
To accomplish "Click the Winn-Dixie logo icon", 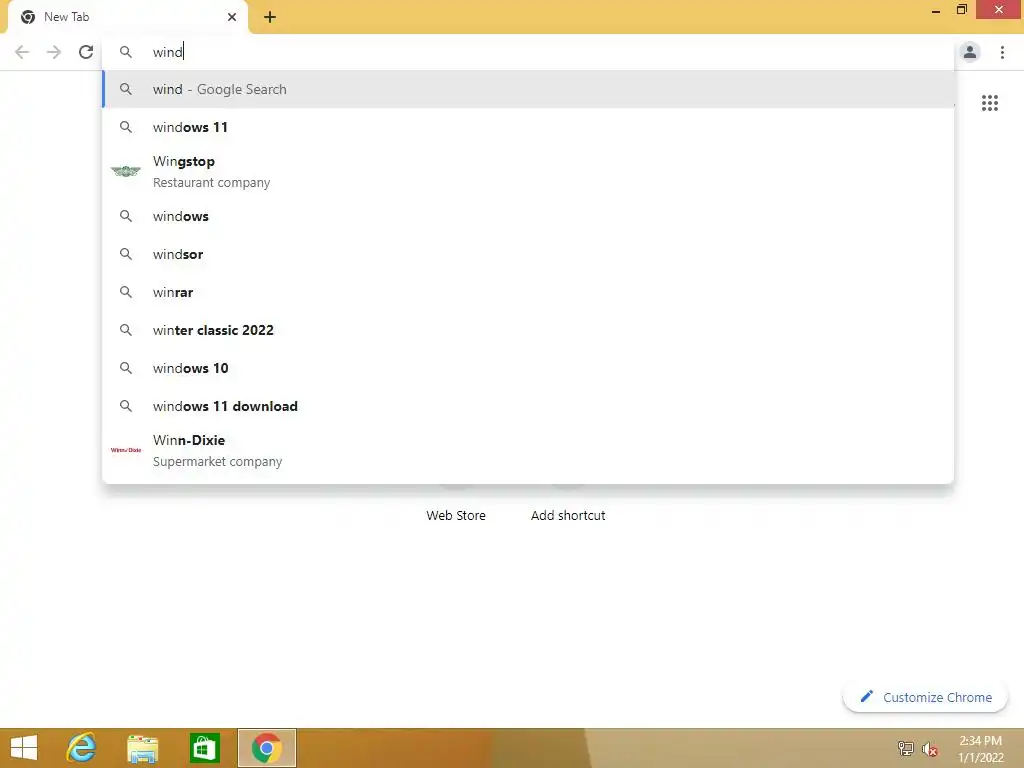I will point(126,450).
